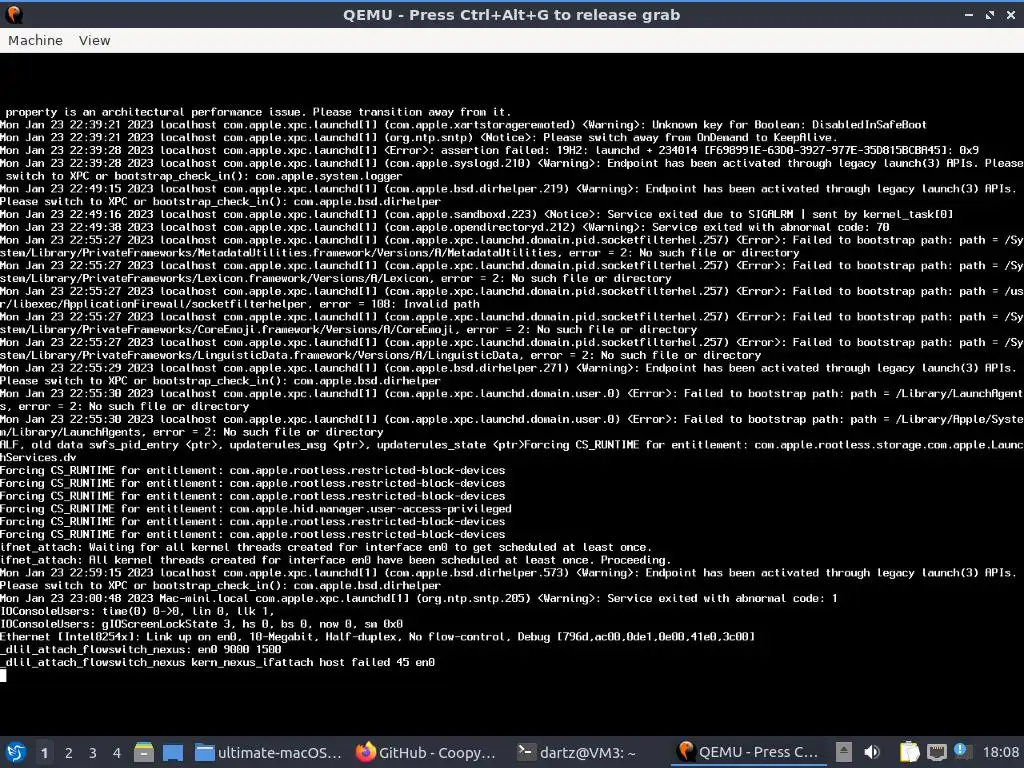The width and height of the screenshot is (1024, 768).
Task: Open the volume control tray icon
Action: click(872, 752)
